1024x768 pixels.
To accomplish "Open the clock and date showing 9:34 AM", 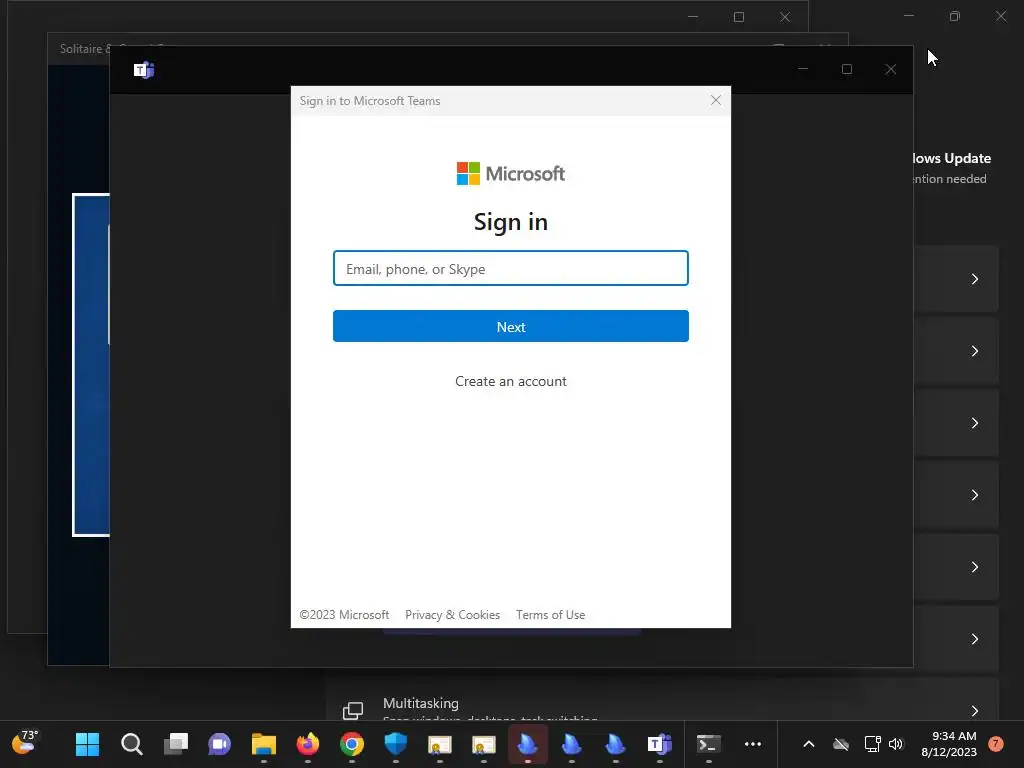I will (949, 744).
